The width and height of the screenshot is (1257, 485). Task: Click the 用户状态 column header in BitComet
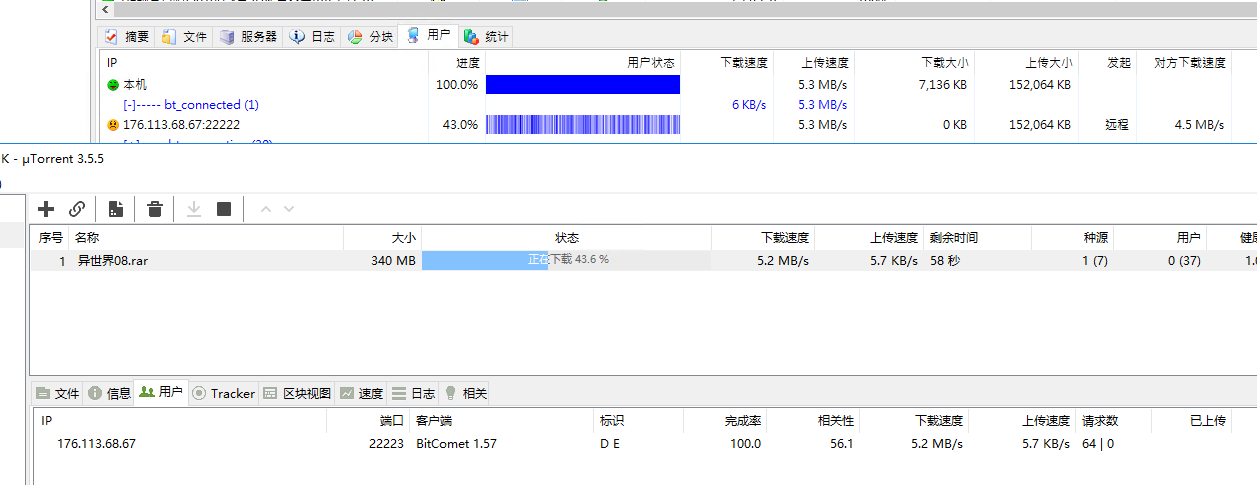[x=583, y=63]
